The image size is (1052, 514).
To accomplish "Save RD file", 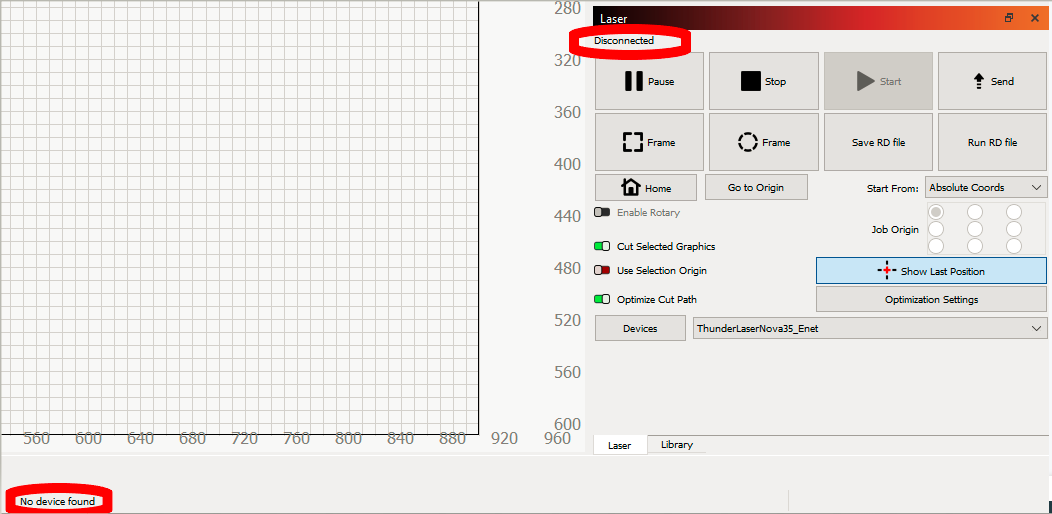I will point(878,142).
